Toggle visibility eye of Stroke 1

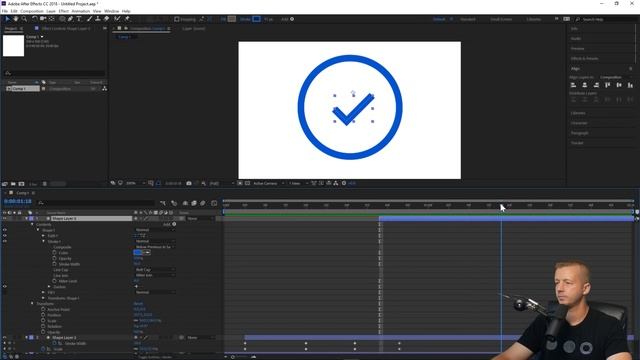tap(5, 242)
